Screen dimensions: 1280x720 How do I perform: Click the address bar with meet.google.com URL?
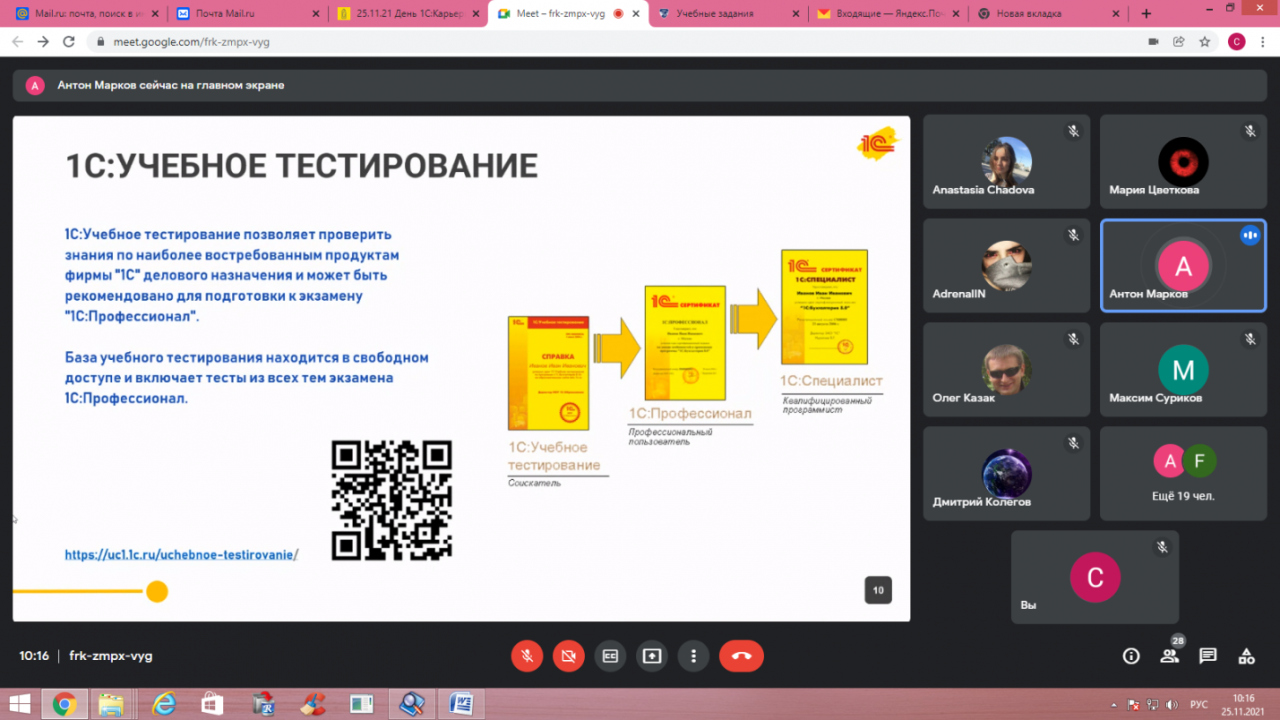tap(600, 42)
